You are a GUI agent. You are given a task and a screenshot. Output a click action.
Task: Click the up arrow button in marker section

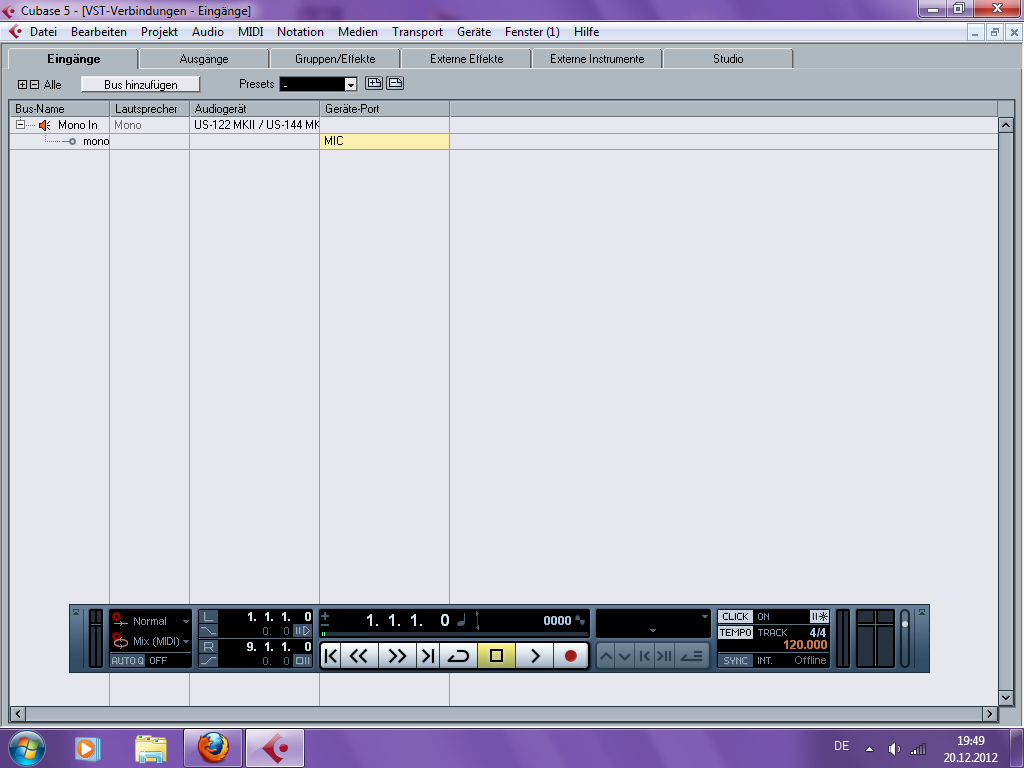tap(606, 656)
